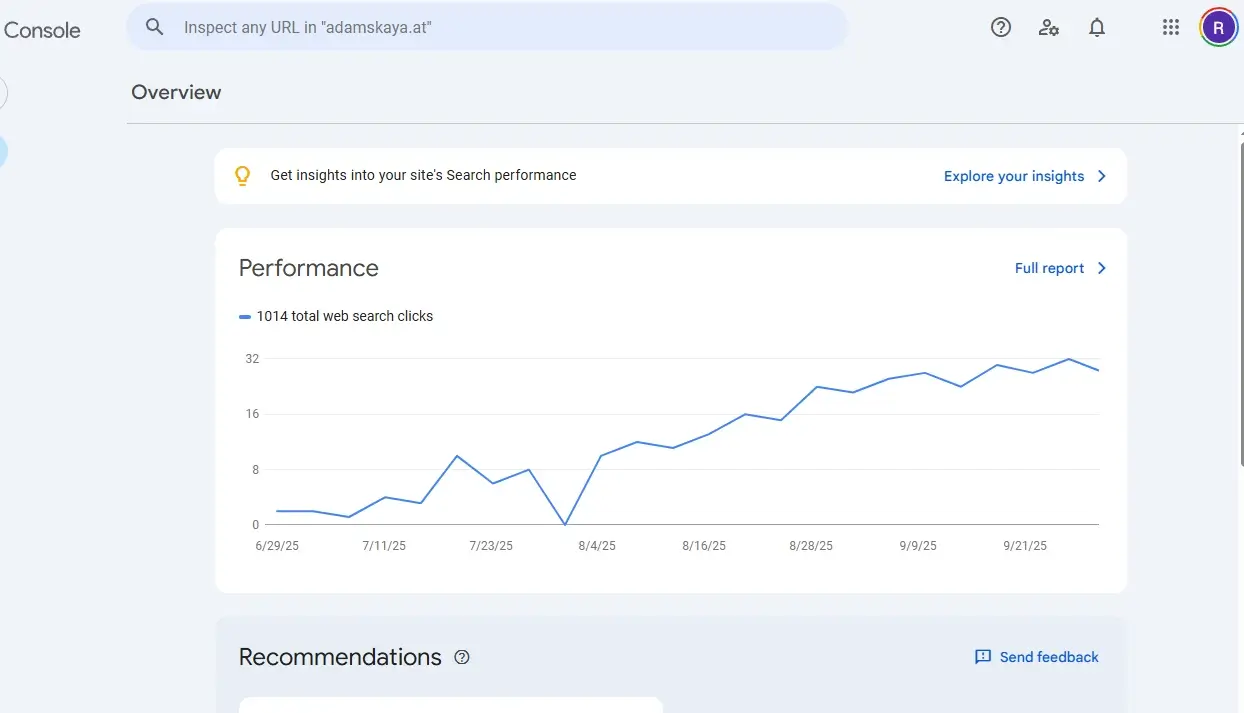Click the help icon beside Recommendations
Image resolution: width=1244 pixels, height=713 pixels.
coord(461,657)
